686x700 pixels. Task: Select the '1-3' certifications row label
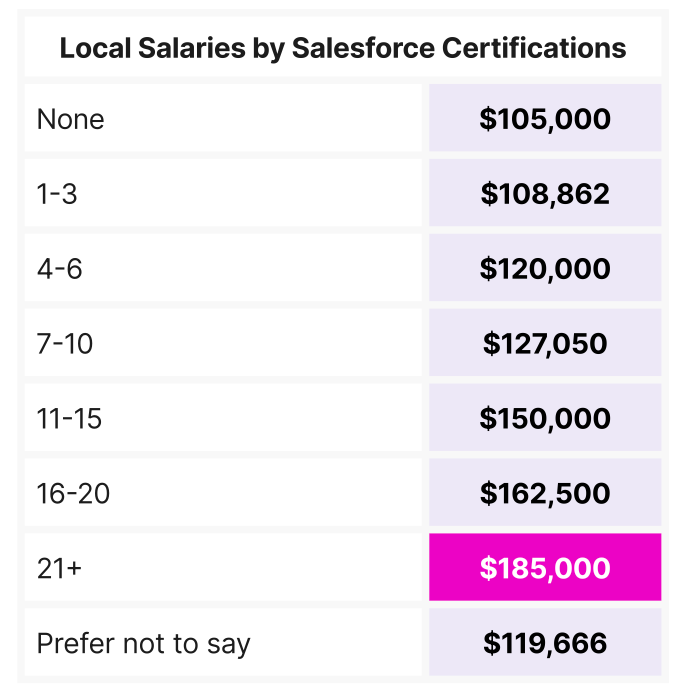pos(57,194)
